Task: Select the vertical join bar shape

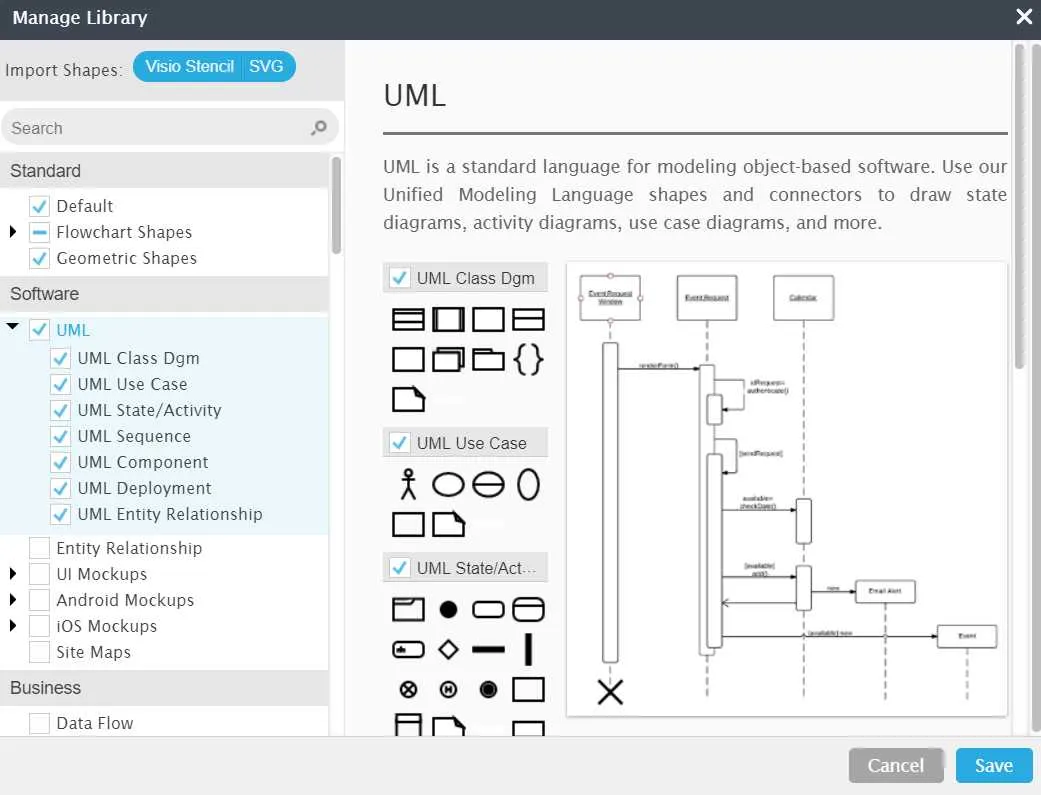Action: coord(528,649)
